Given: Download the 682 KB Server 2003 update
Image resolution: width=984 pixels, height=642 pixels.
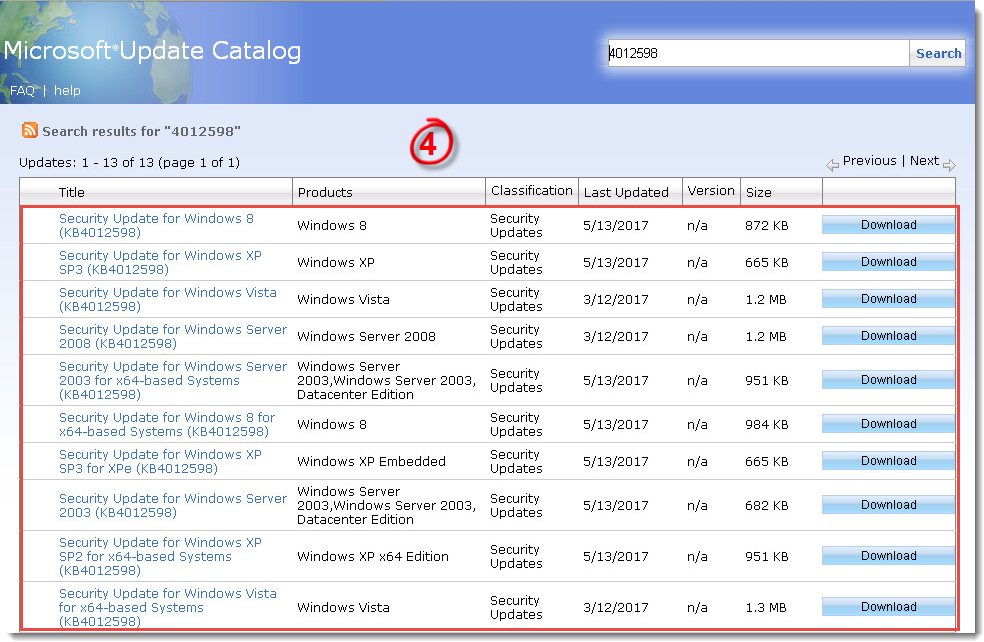Looking at the screenshot, I should 888,505.
